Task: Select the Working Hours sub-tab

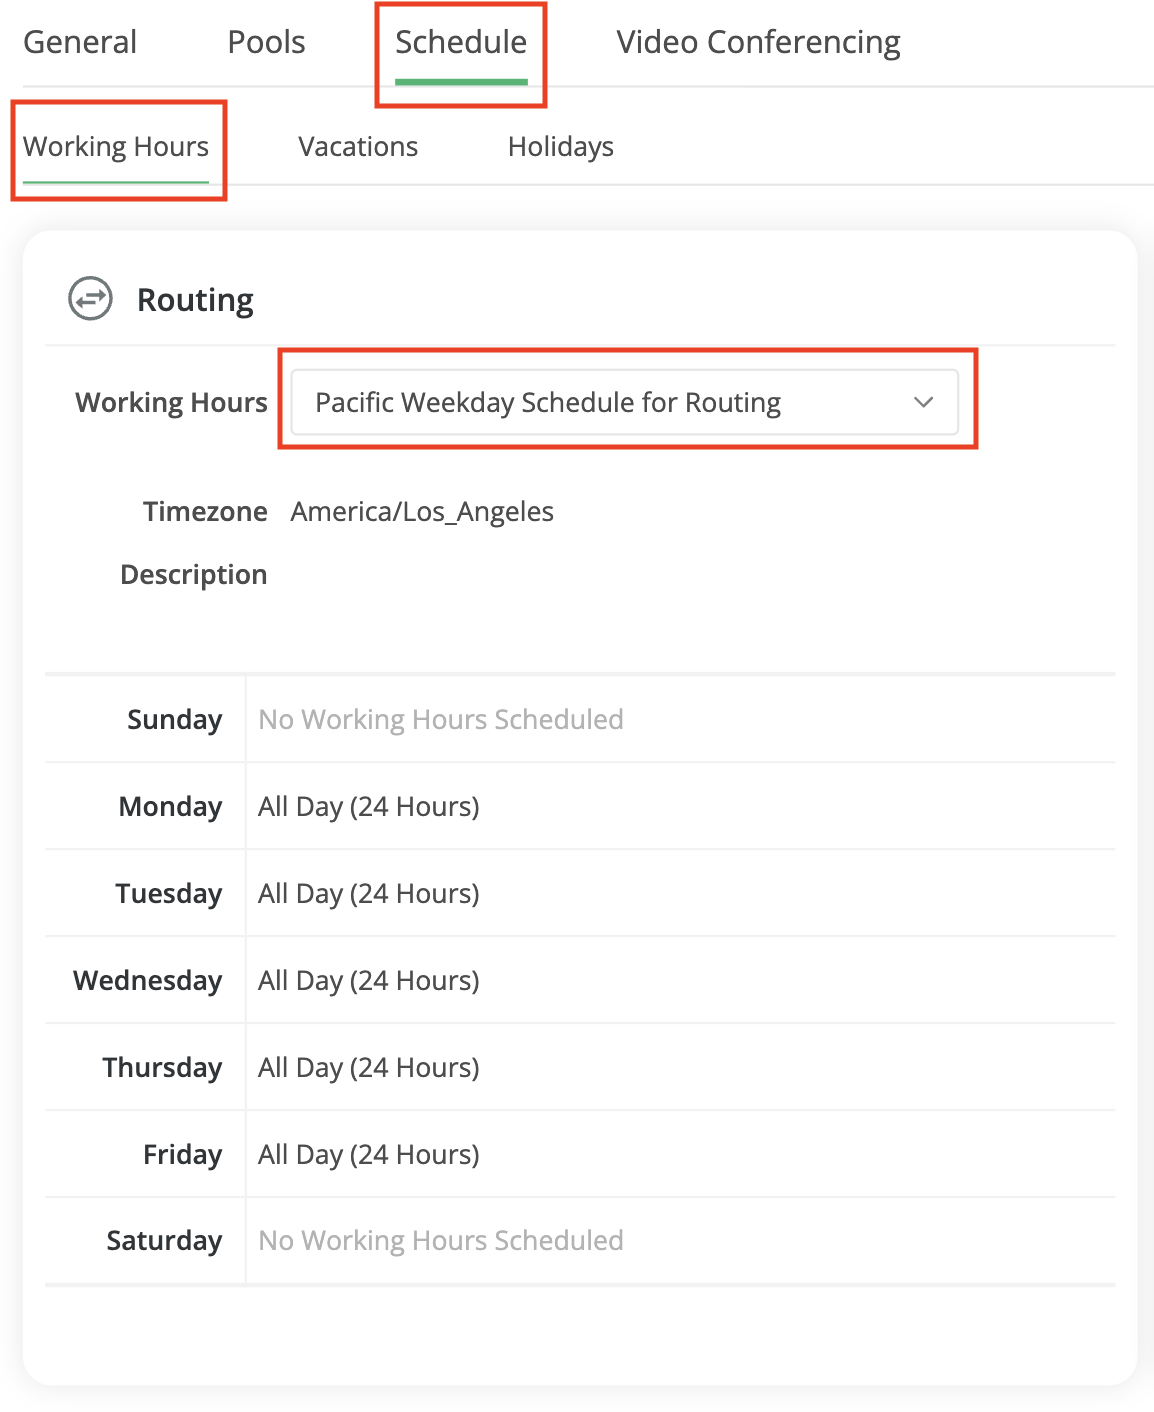Action: [116, 147]
